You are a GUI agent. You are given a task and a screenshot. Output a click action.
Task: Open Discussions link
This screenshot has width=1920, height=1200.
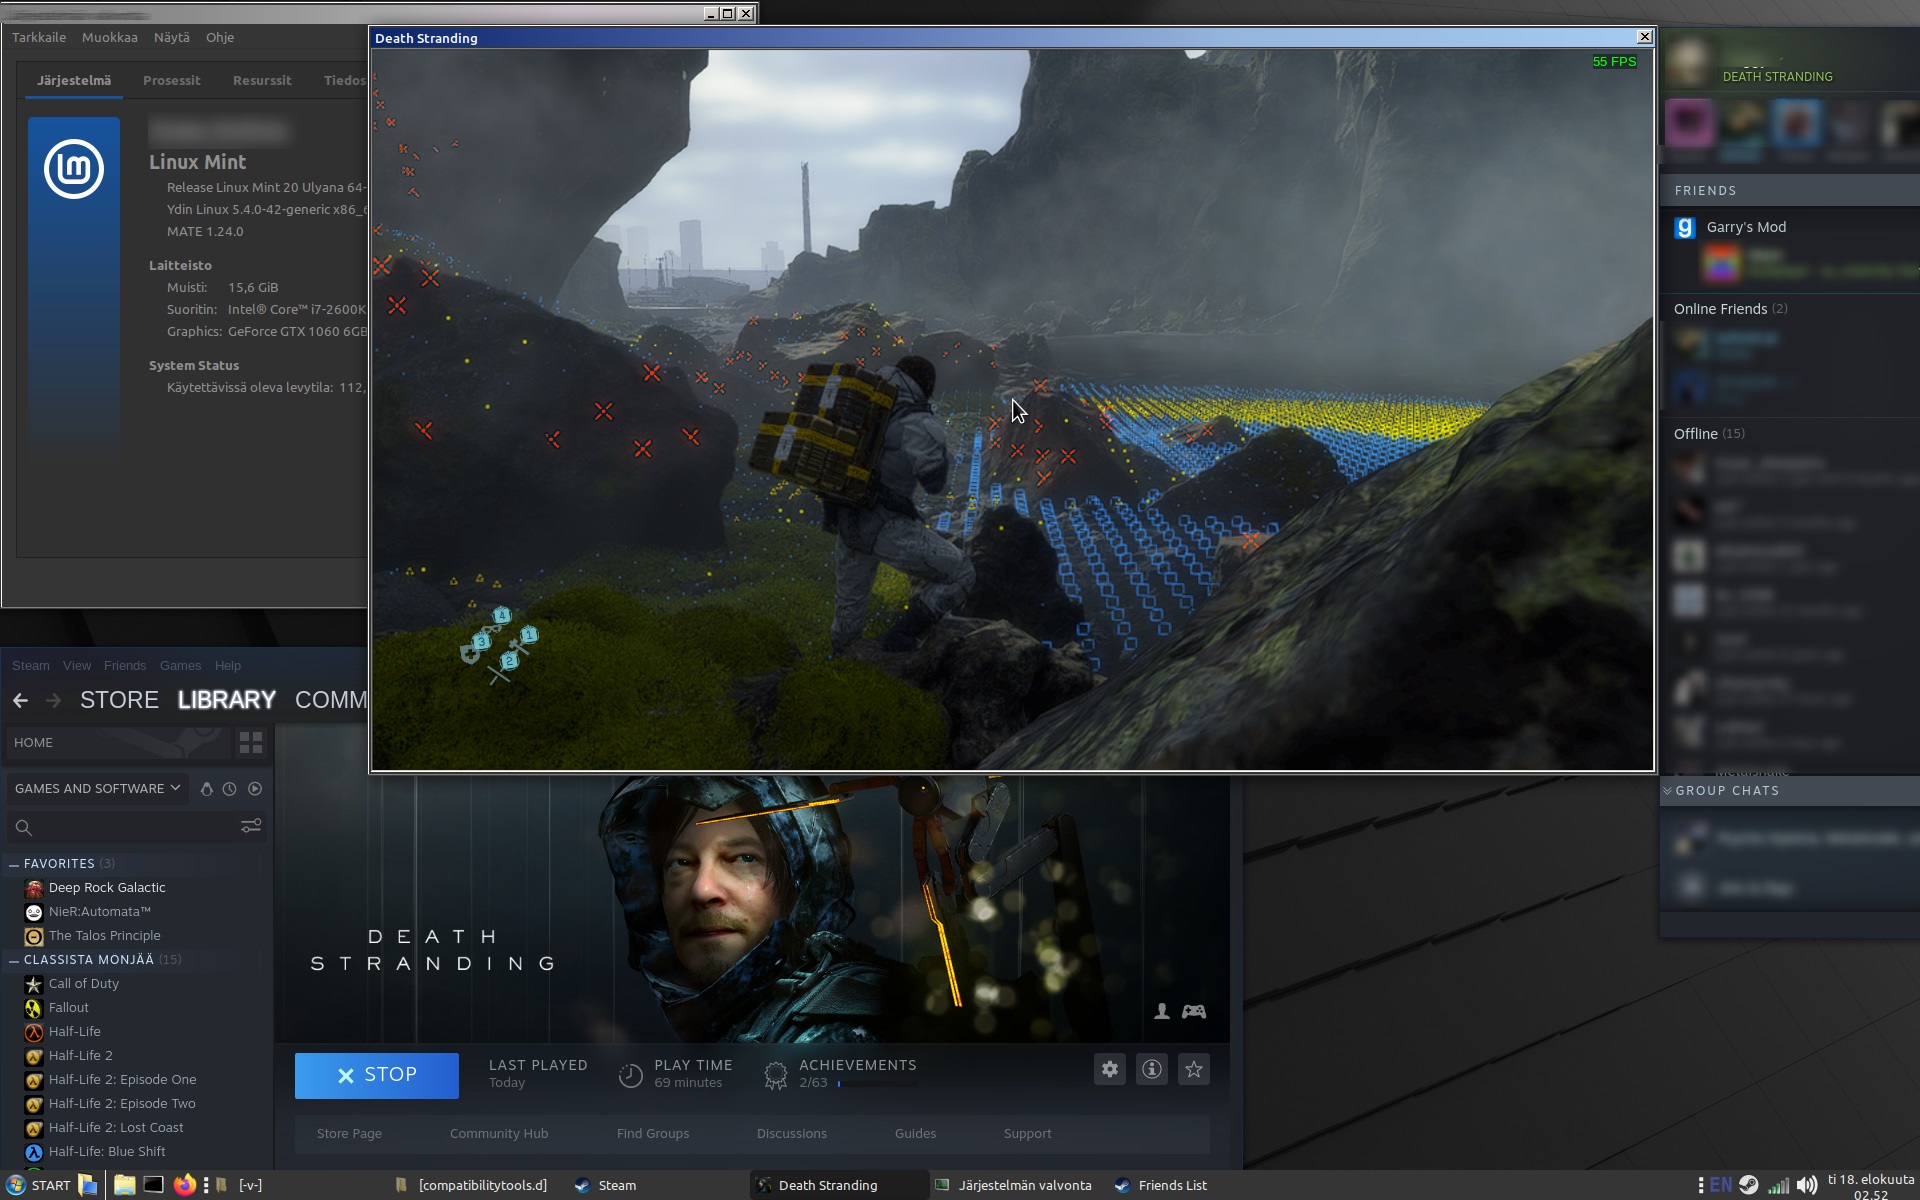792,1133
